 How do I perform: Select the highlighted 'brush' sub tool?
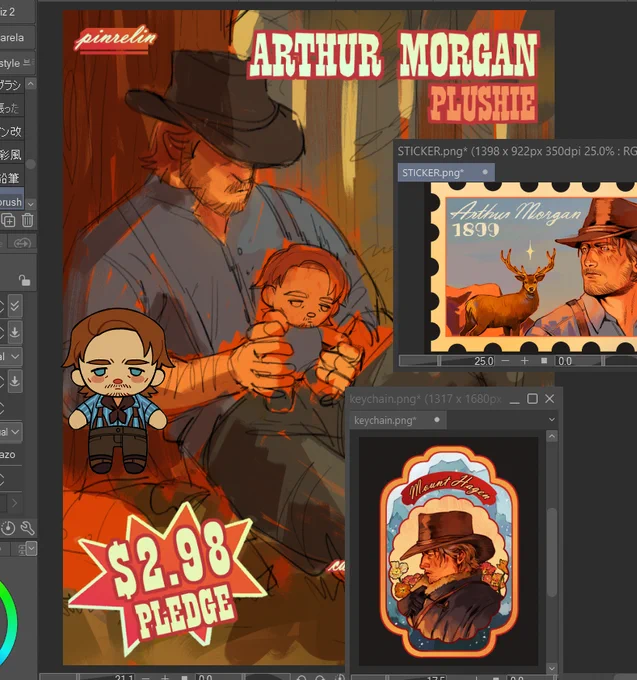tap(12, 201)
